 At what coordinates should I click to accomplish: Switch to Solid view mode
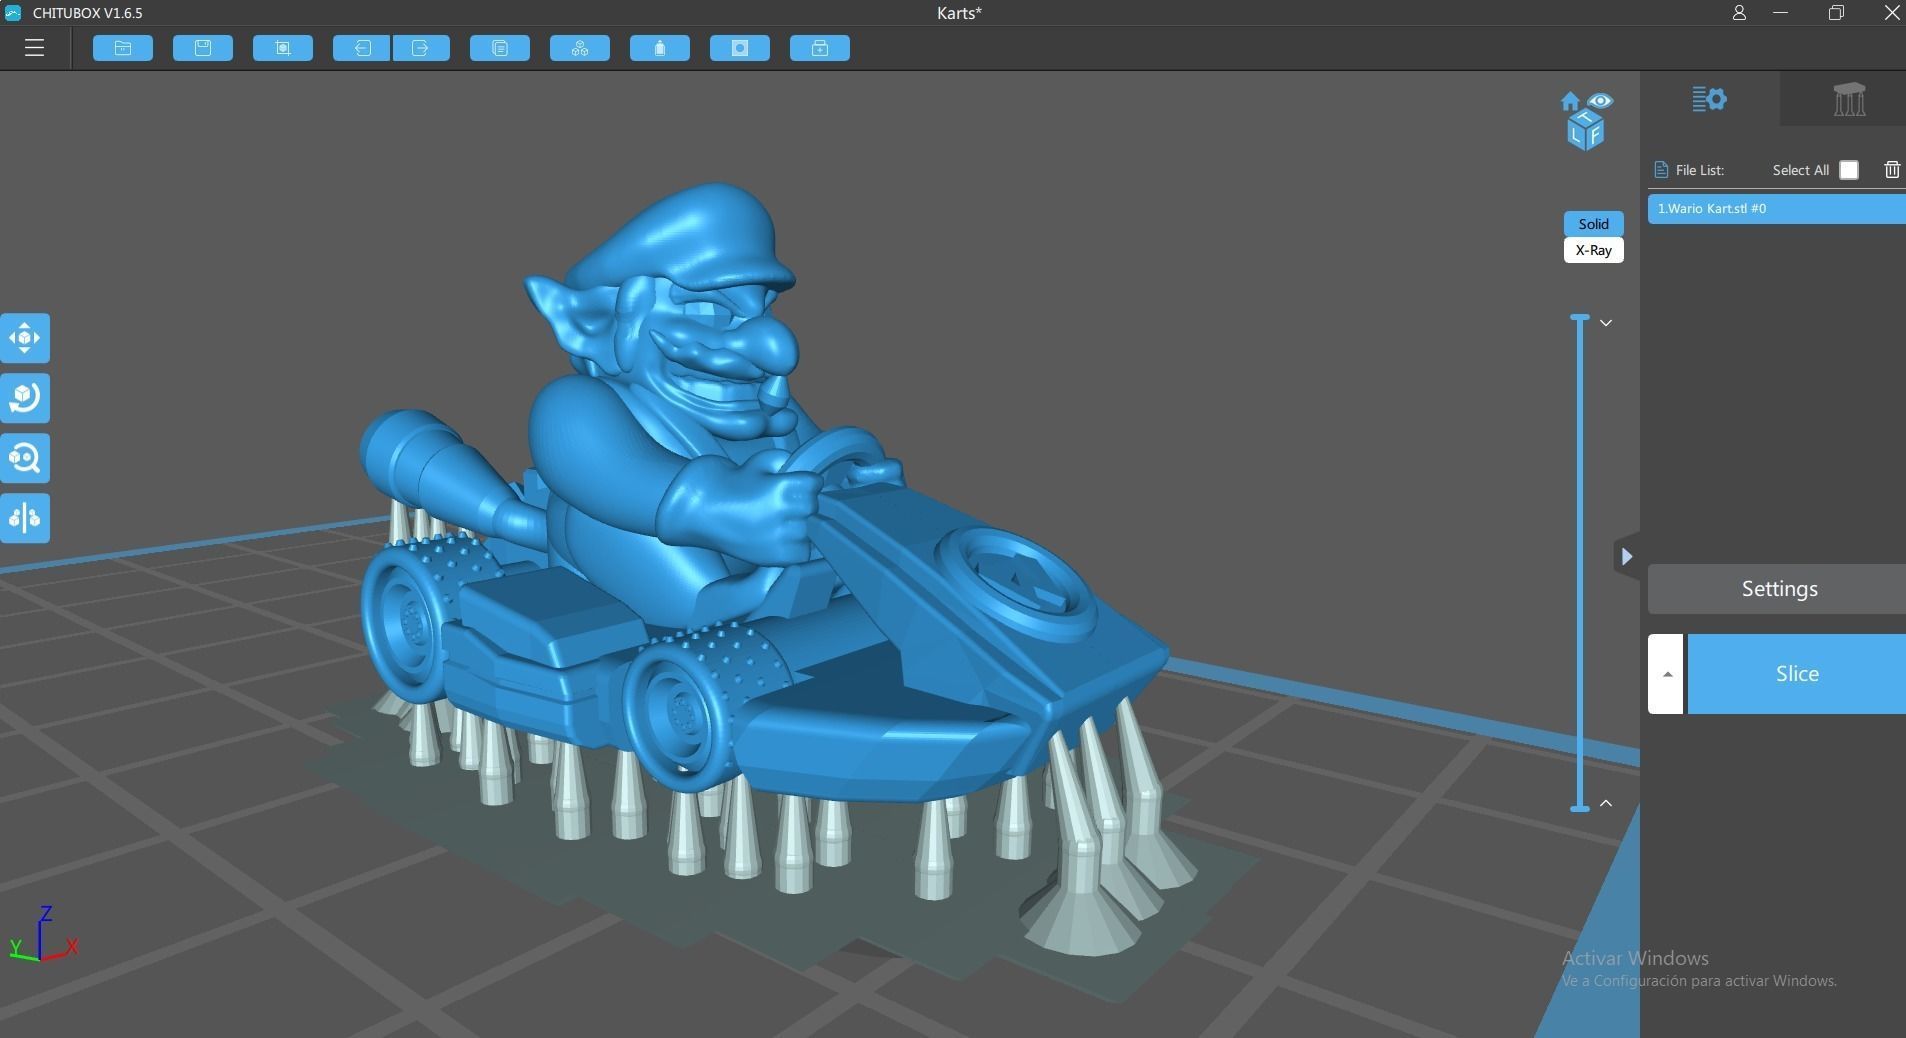(1593, 224)
